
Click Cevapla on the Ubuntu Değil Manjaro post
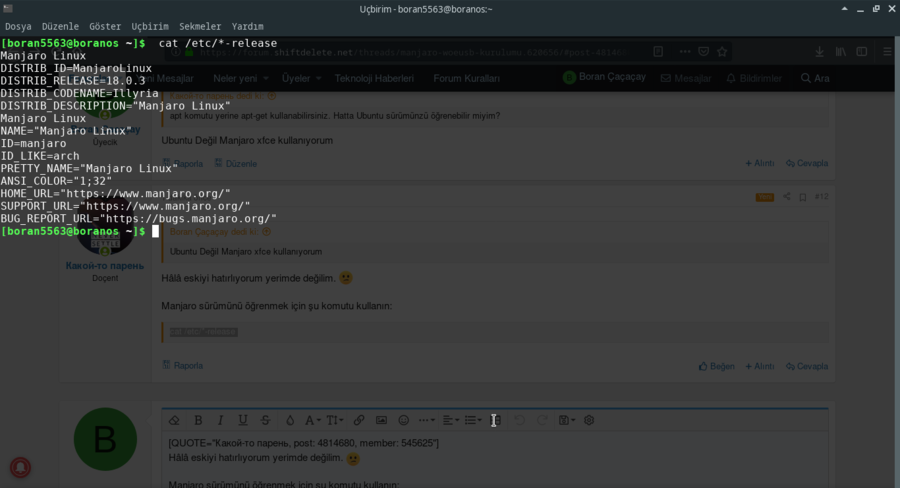(x=807, y=164)
